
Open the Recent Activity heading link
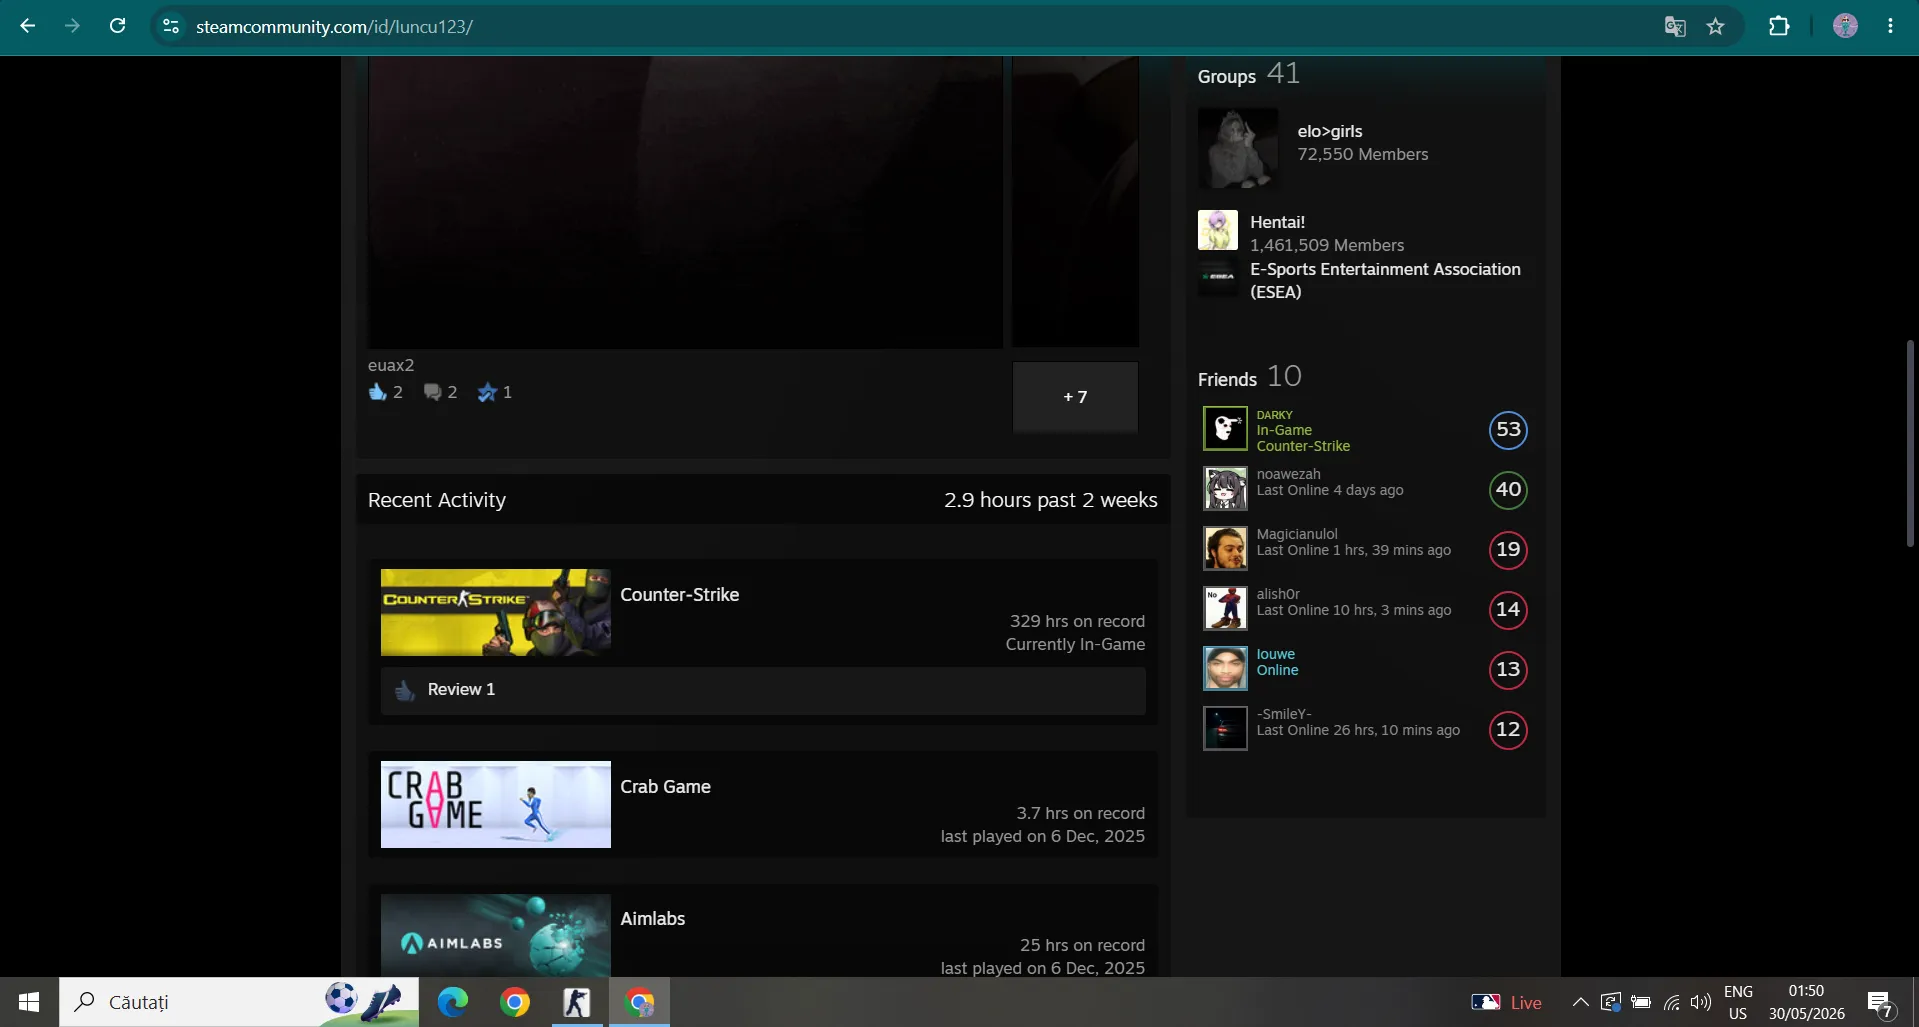[x=437, y=500]
